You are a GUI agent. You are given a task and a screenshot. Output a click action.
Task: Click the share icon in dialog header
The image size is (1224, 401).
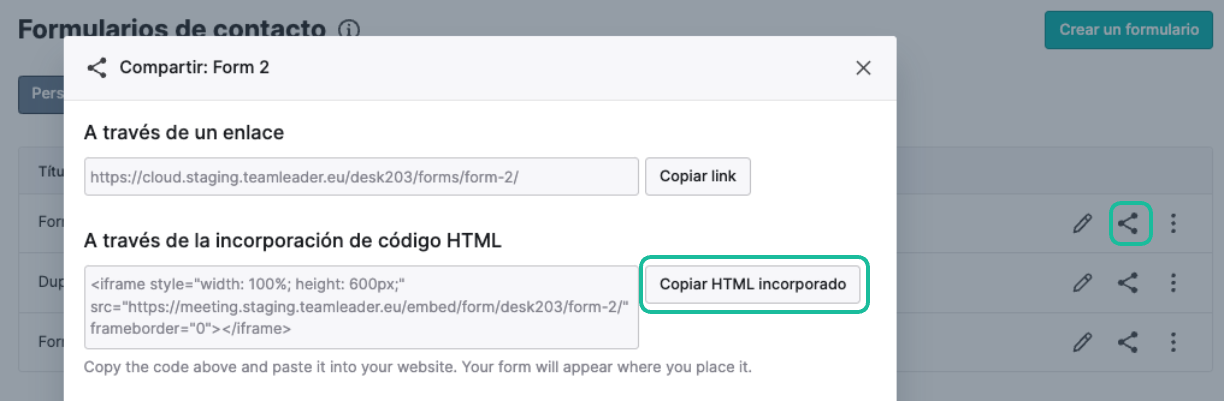point(97,68)
